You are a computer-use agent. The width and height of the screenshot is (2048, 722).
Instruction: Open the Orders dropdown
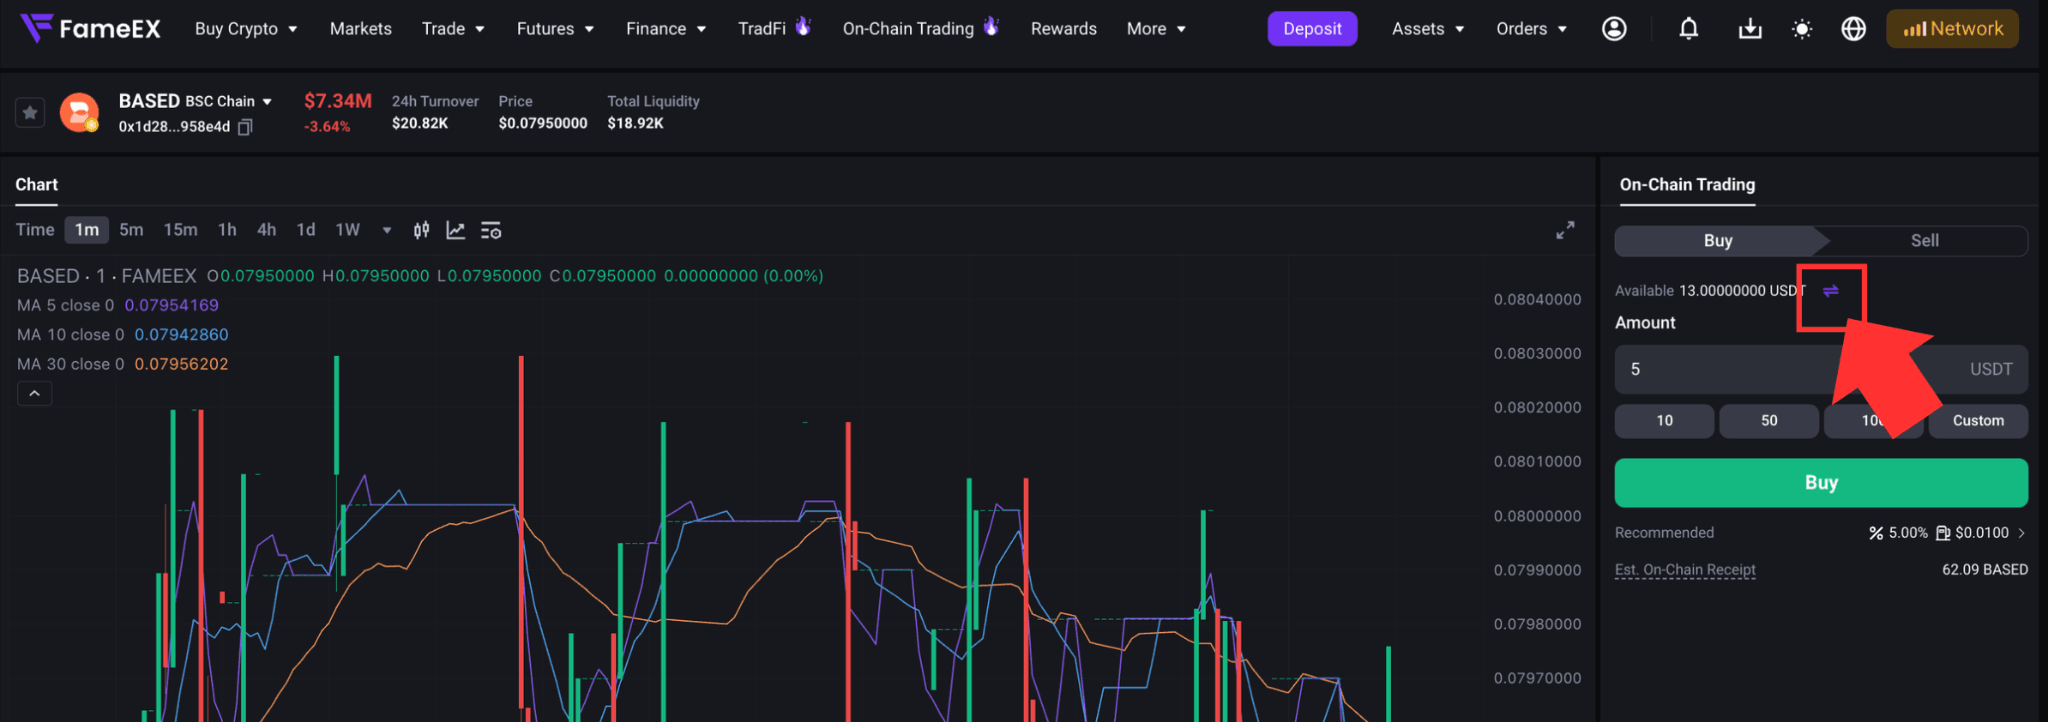1531,29
